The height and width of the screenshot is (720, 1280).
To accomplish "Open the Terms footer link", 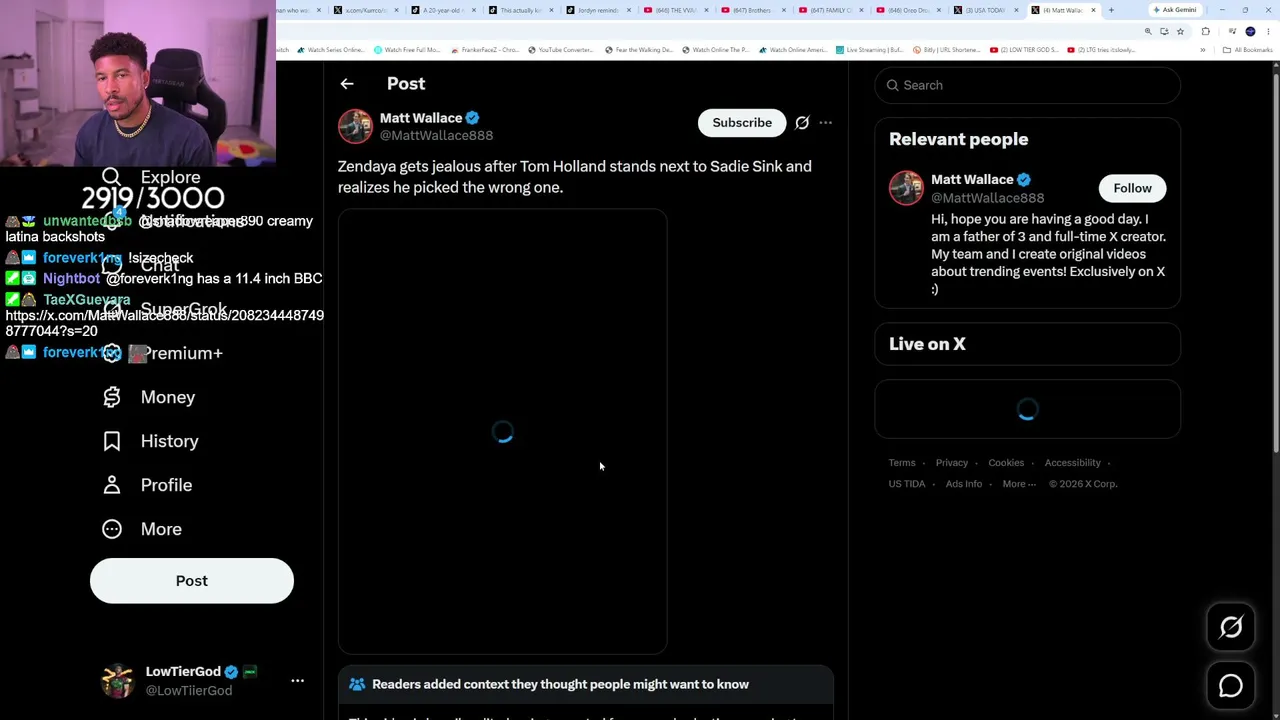I will point(902,463).
